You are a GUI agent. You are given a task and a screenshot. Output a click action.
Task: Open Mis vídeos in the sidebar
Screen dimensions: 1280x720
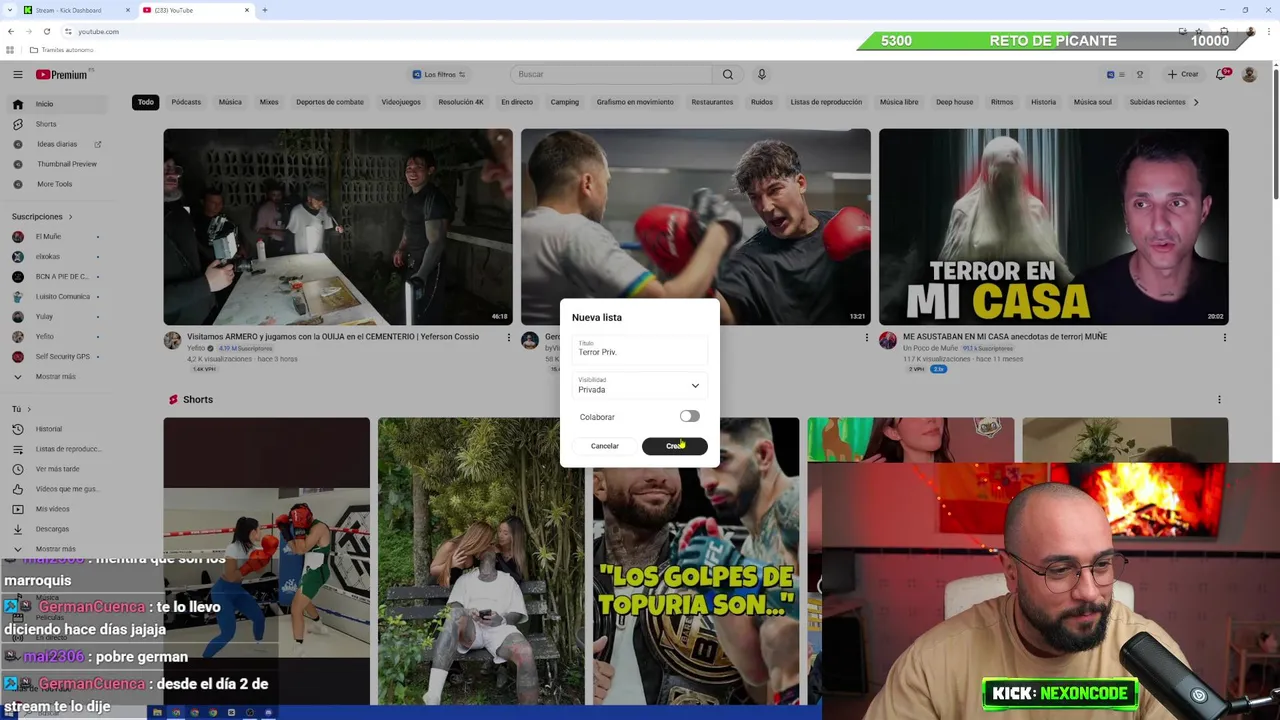(x=52, y=509)
